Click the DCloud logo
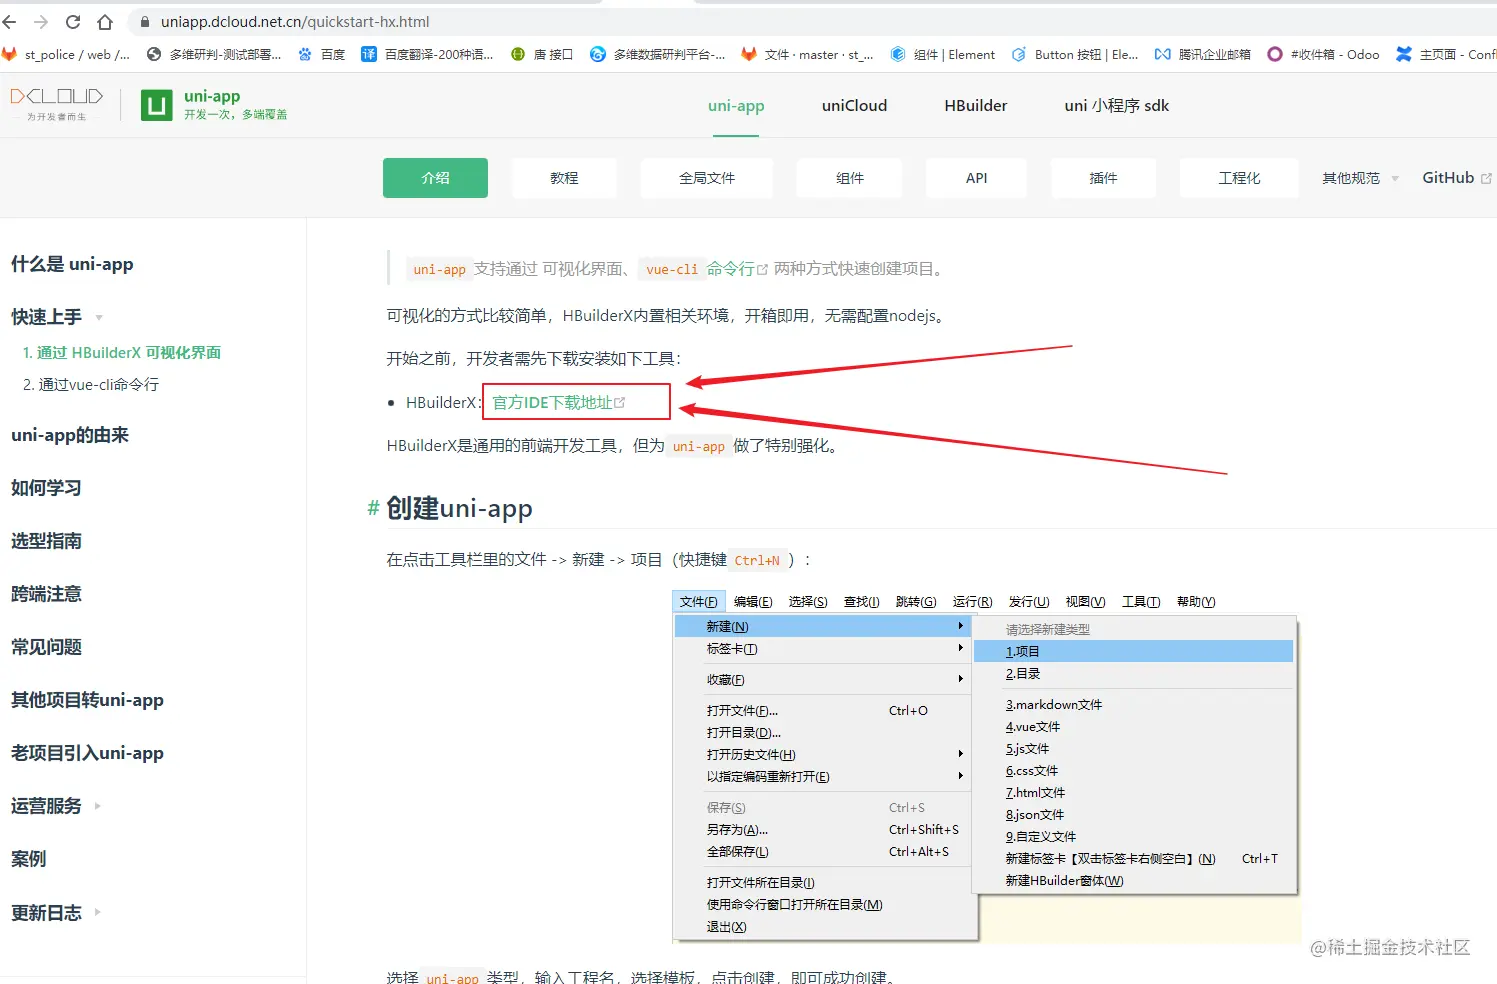 (x=57, y=104)
